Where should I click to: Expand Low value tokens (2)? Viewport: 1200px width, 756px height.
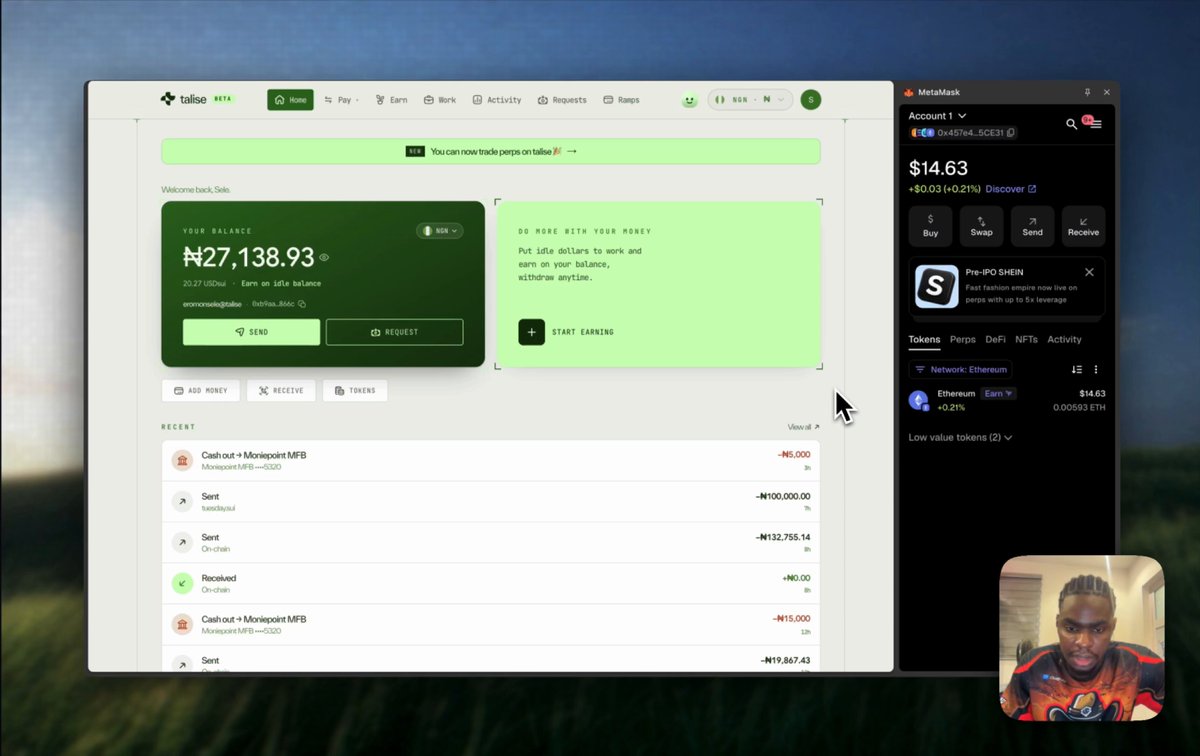pos(960,438)
